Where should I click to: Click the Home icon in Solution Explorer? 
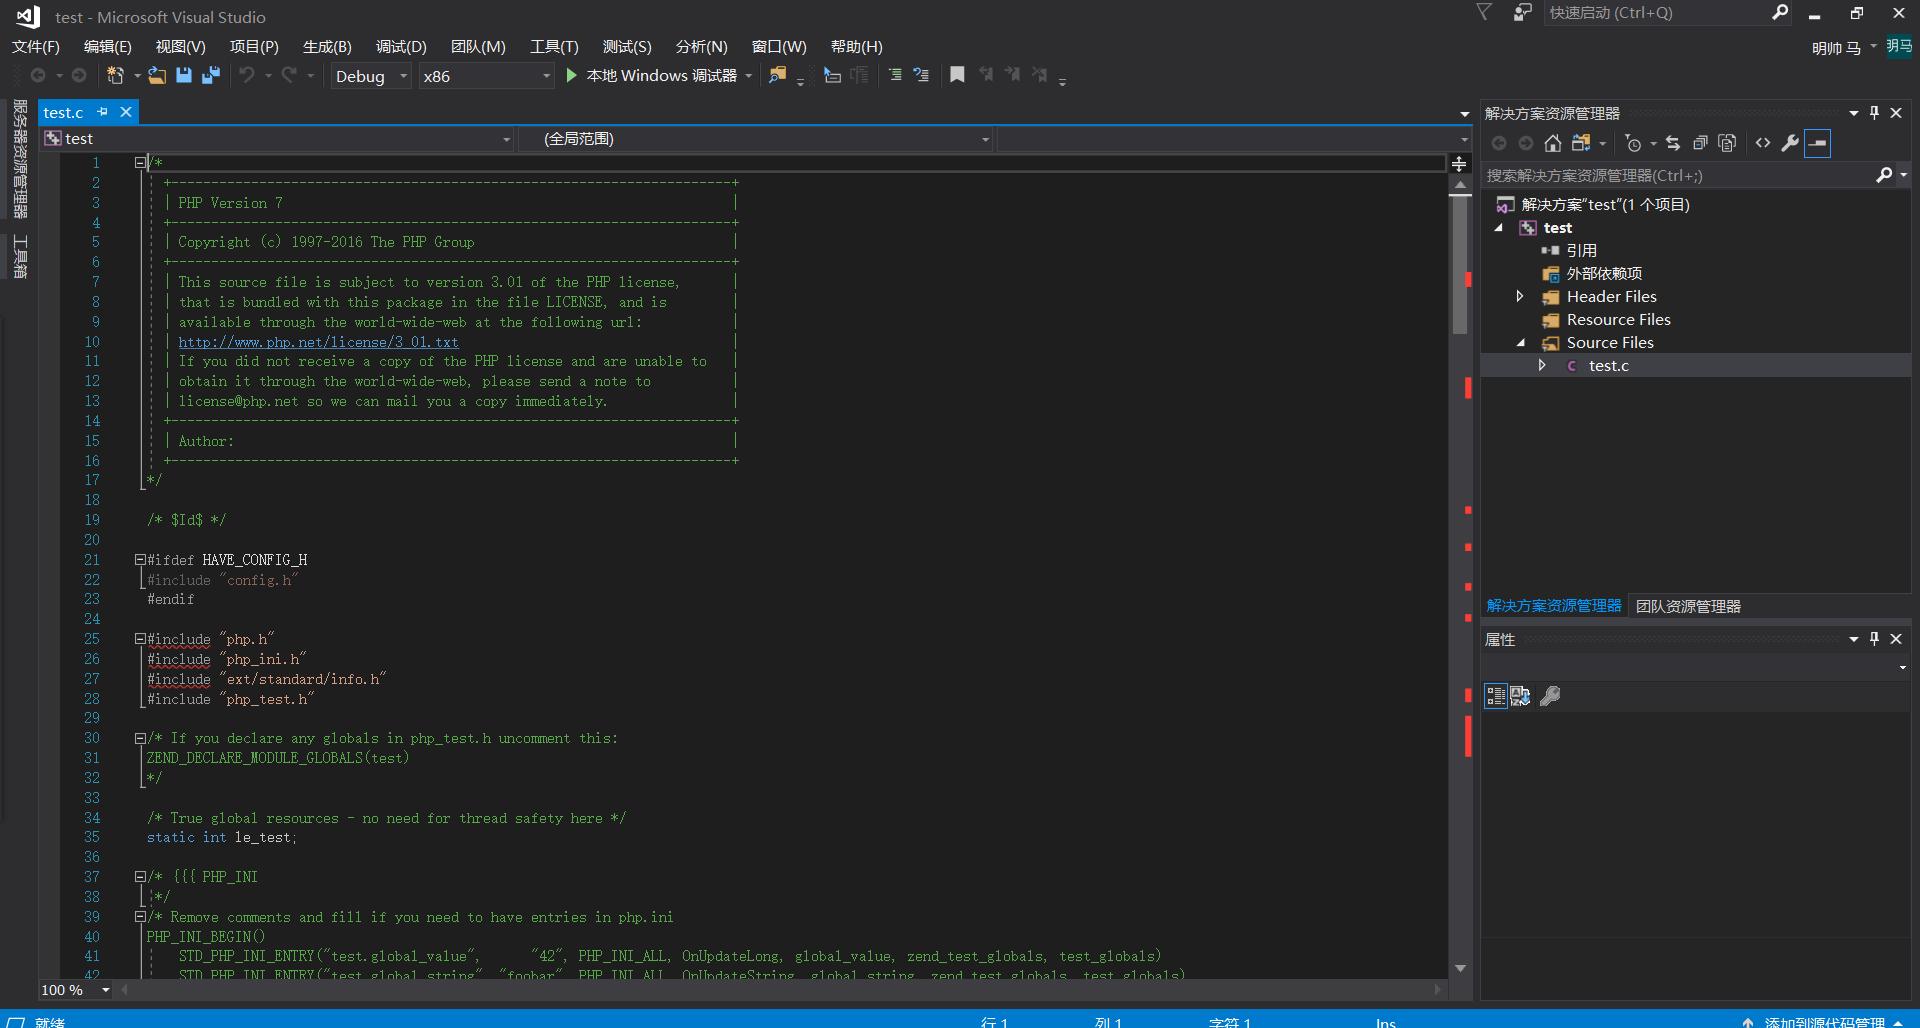click(1553, 143)
